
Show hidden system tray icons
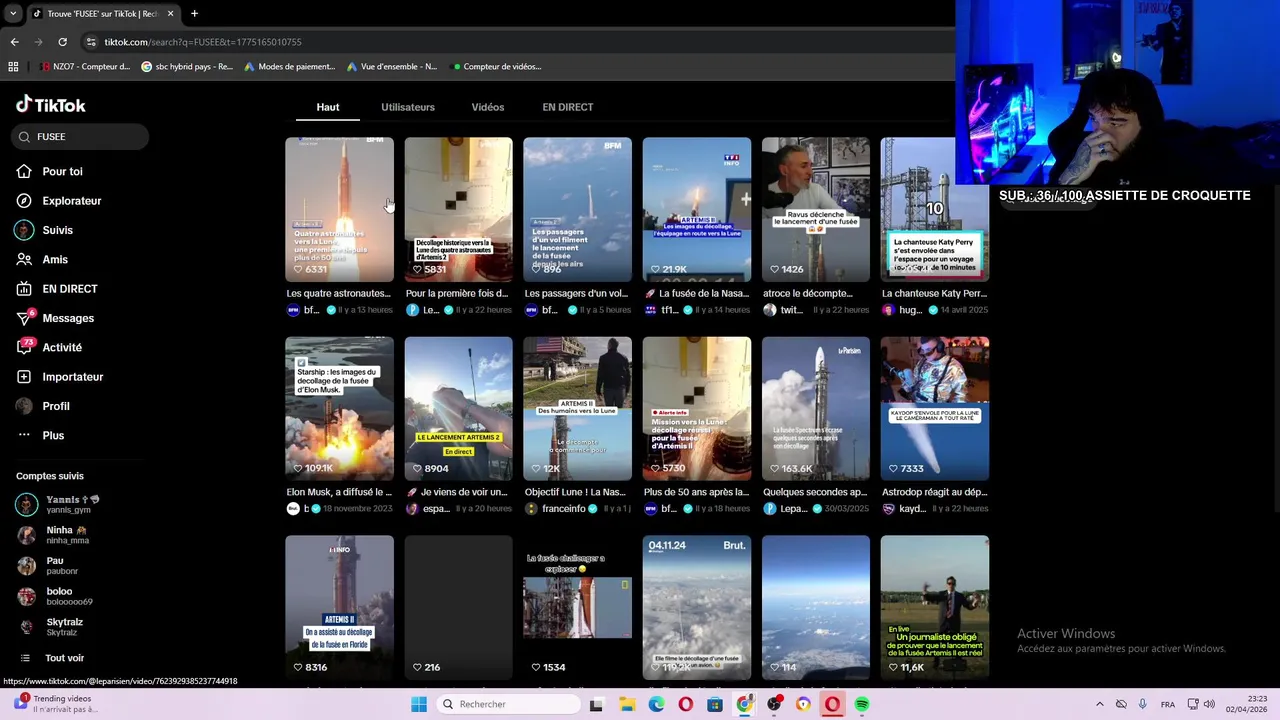(1099, 704)
